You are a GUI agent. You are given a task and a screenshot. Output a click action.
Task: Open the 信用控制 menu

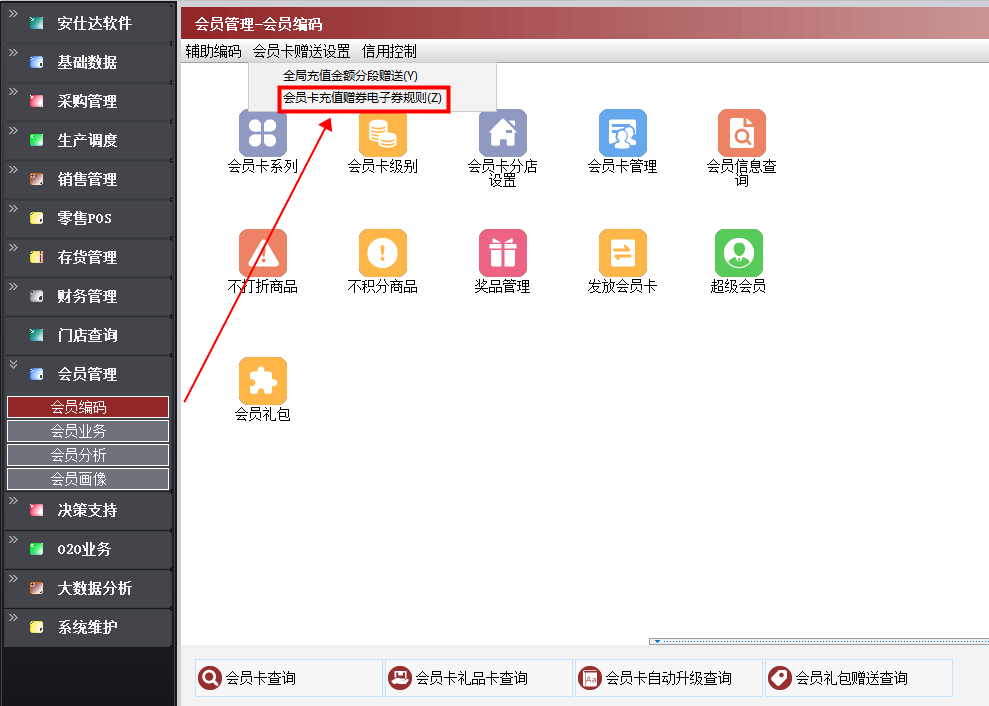tap(389, 51)
